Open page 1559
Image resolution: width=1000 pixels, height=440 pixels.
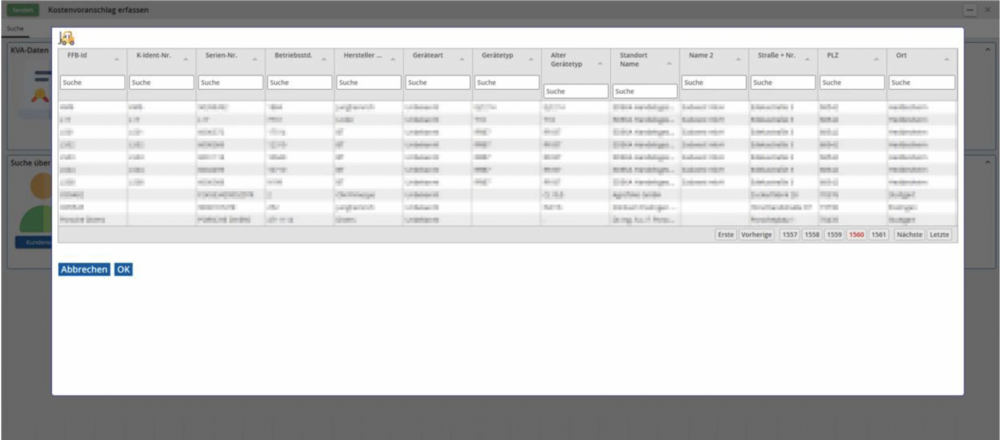[834, 235]
